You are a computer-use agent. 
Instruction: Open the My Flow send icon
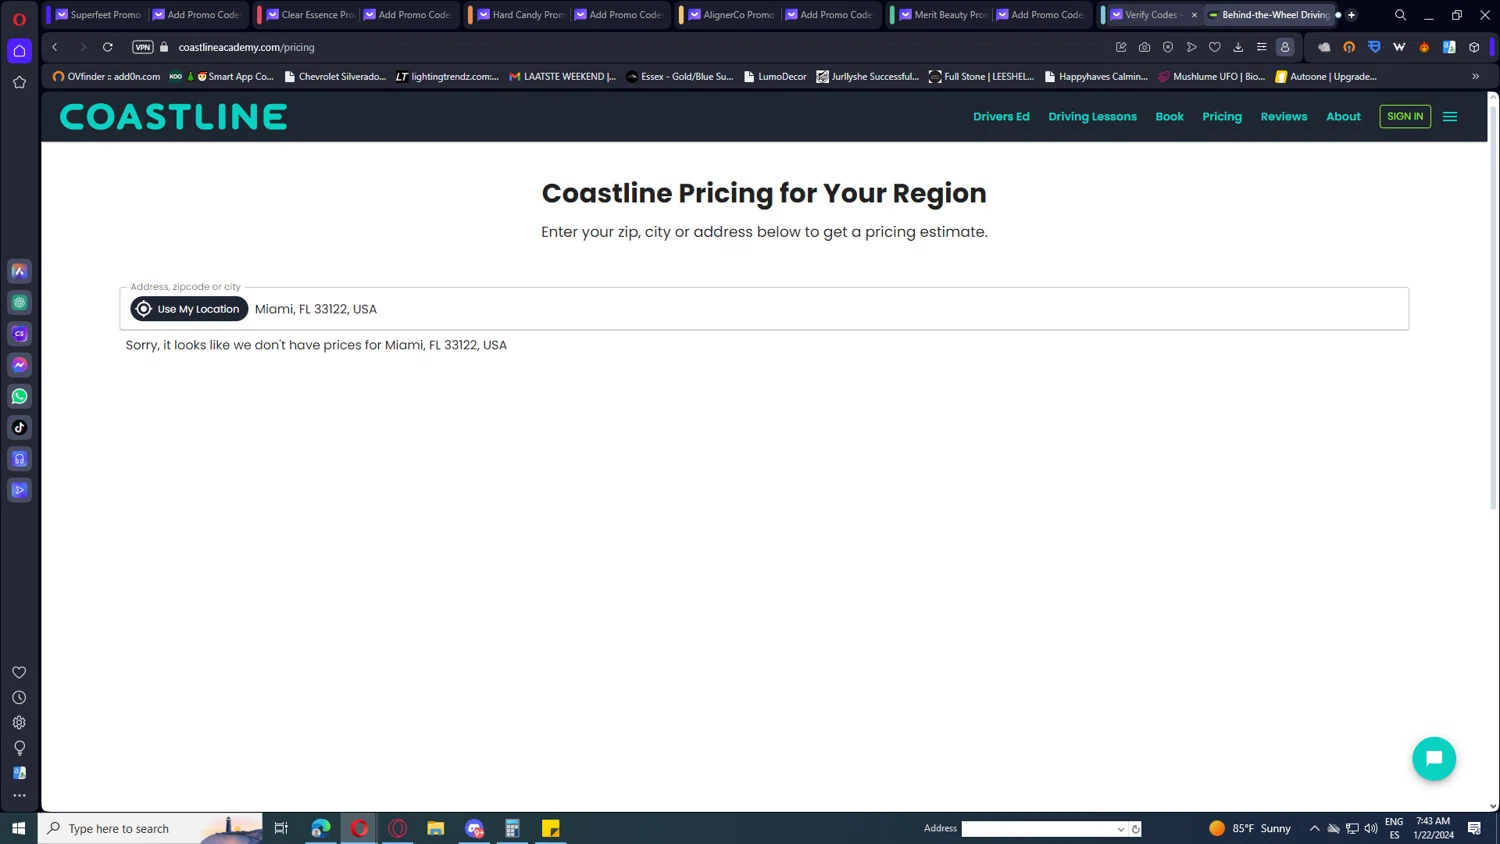pos(1191,47)
